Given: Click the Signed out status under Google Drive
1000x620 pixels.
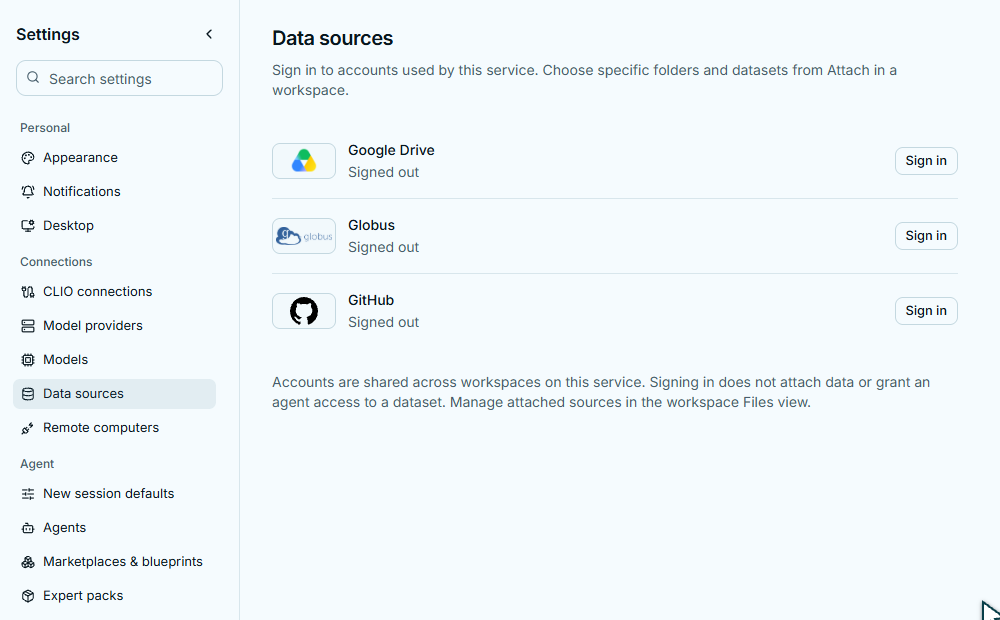Looking at the screenshot, I should pos(383,172).
